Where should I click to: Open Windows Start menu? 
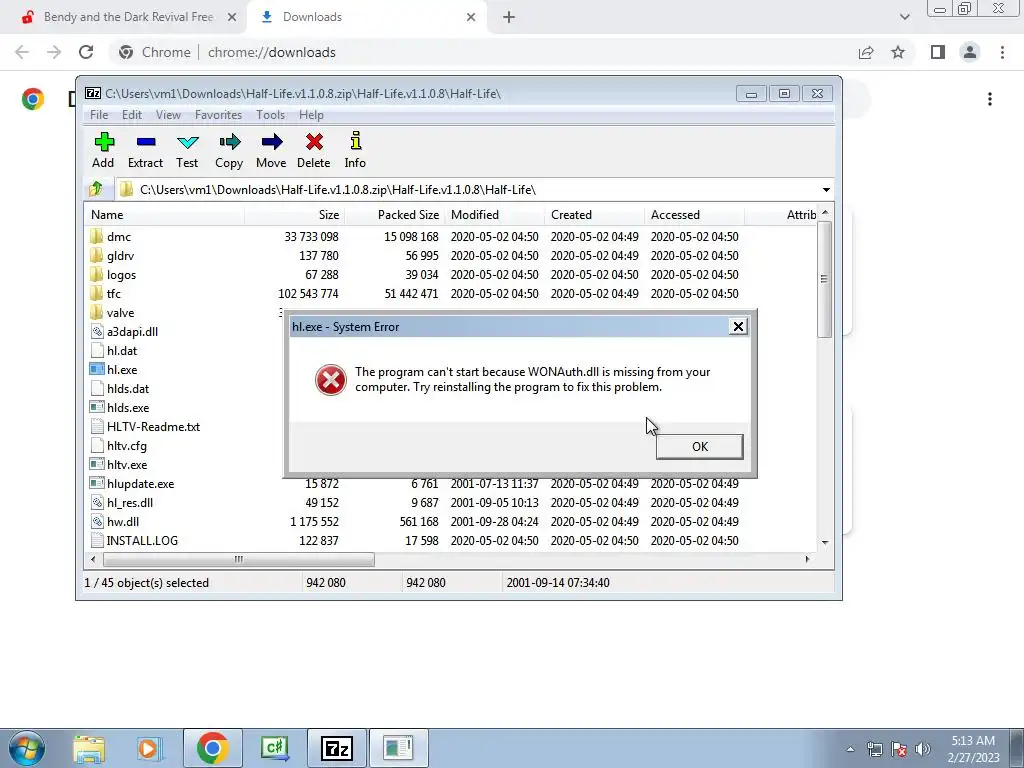click(26, 748)
